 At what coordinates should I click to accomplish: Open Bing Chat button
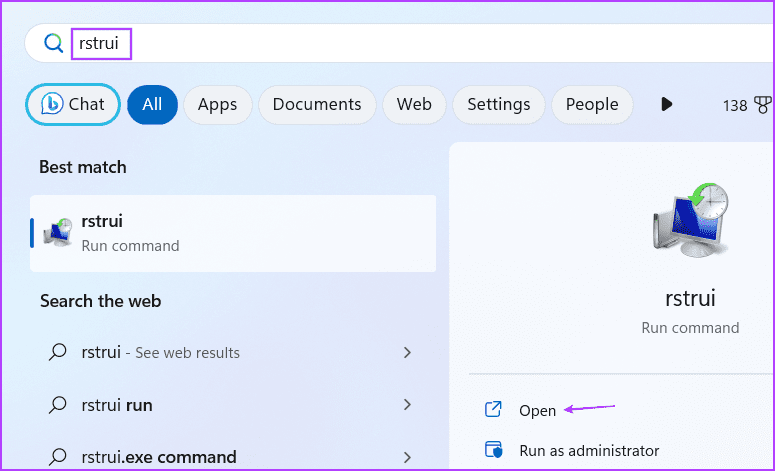point(73,104)
